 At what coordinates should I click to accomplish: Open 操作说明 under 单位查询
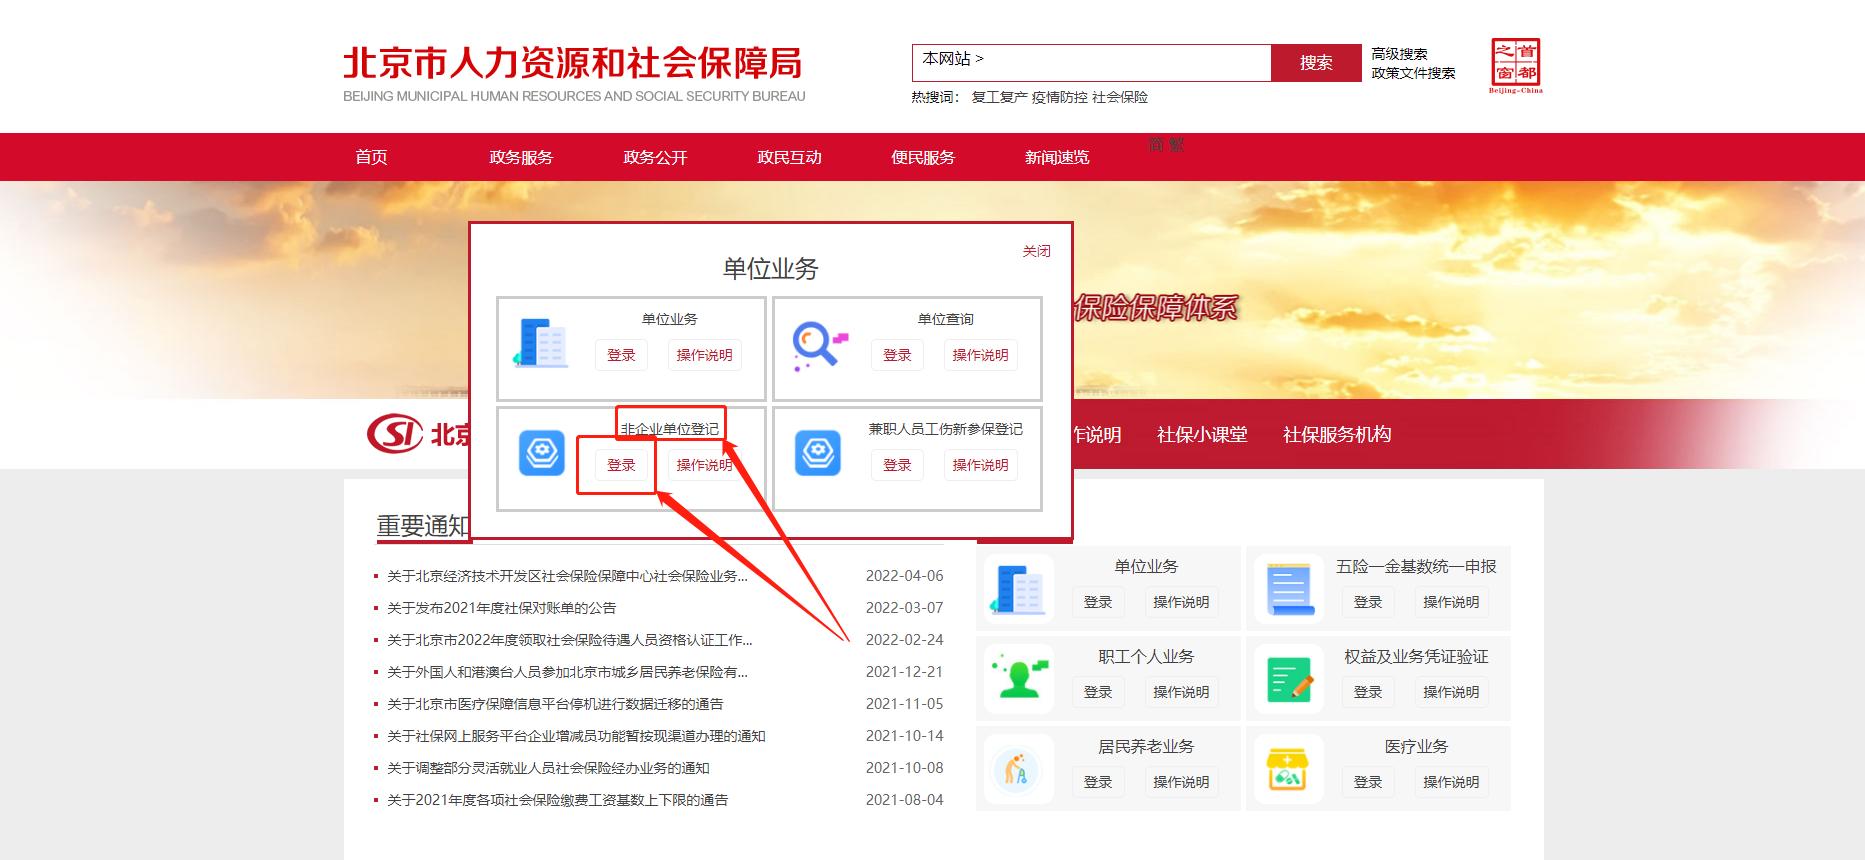980,355
